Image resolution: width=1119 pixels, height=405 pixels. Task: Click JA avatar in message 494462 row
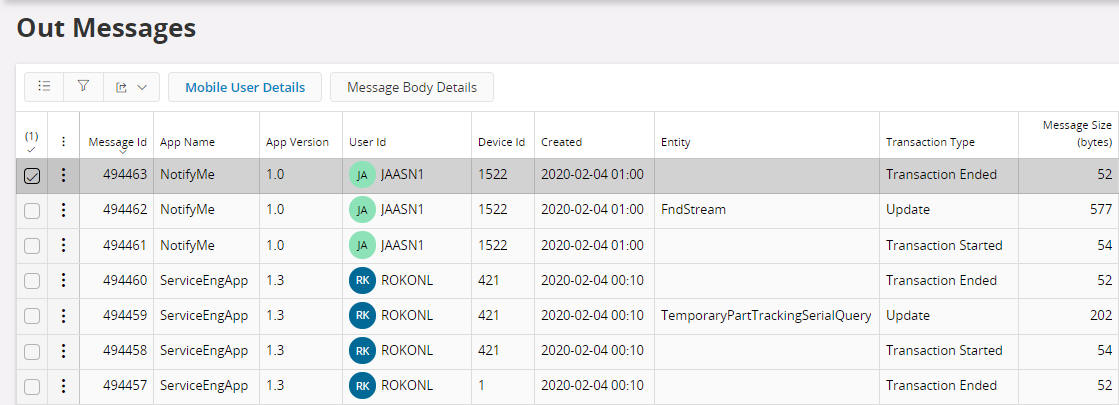pos(362,210)
